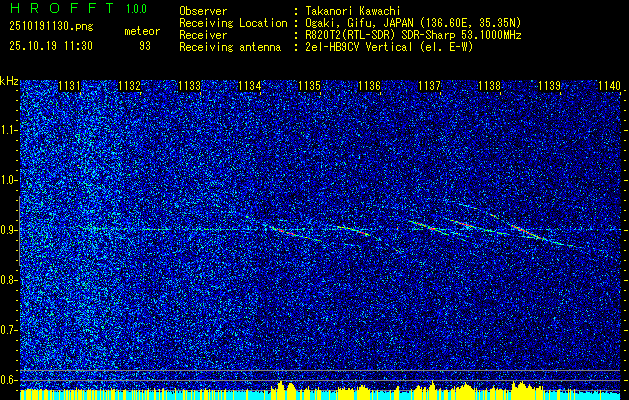This screenshot has height=400, width=629.
Task: Click the 1.0 kHz frequency label
Action: 8,180
